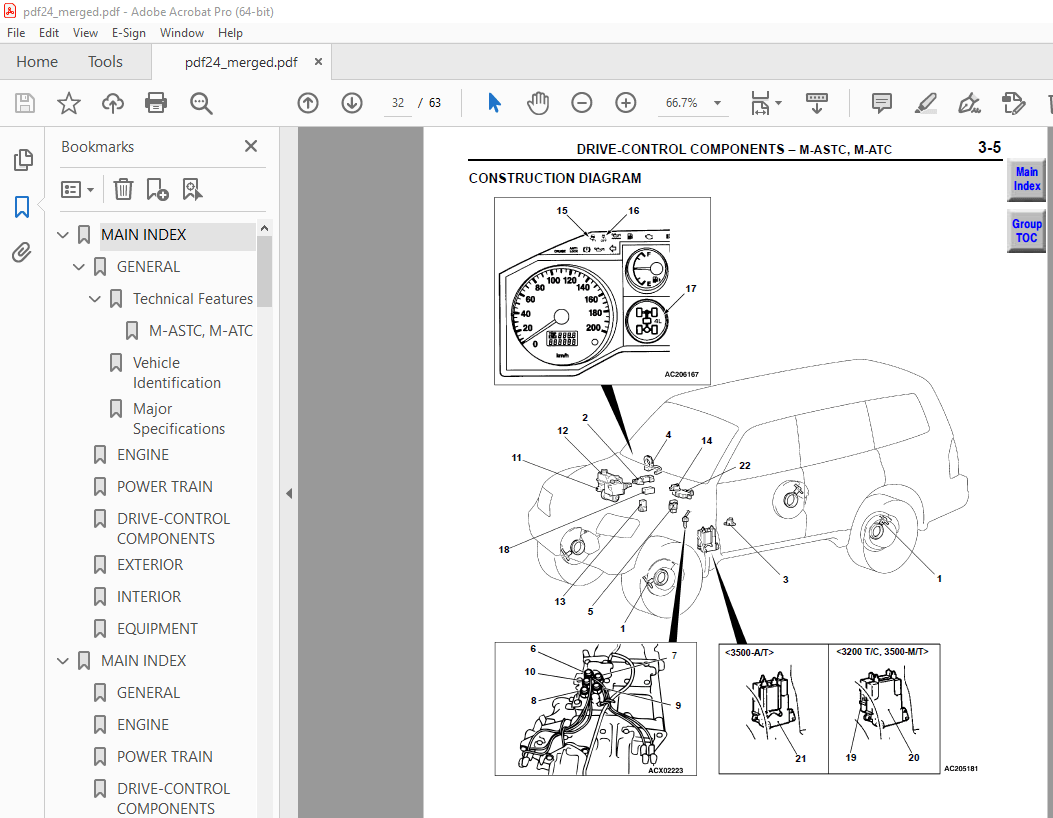1053x818 pixels.
Task: Find the current bookmark in the panel
Action: click(x=192, y=189)
